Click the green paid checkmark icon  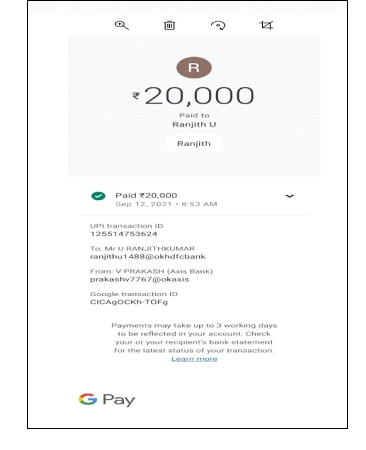pyautogui.click(x=98, y=196)
